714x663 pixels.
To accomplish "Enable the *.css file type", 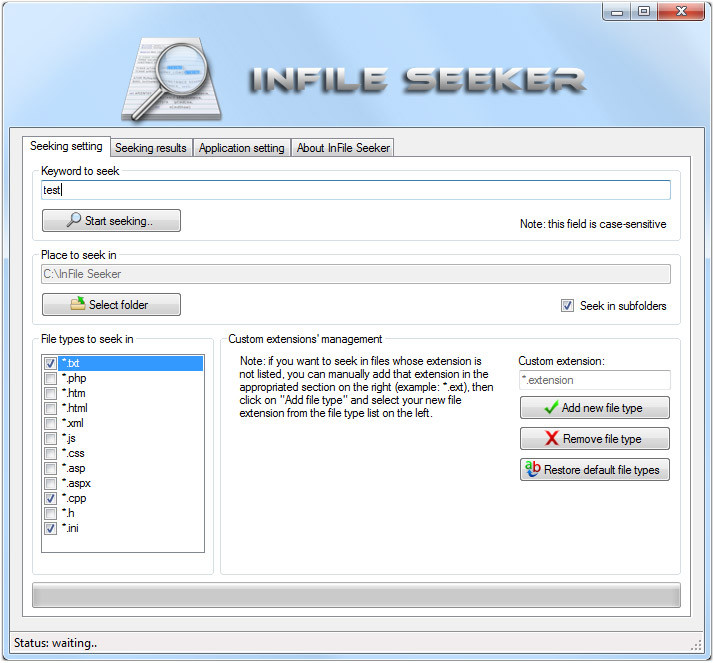I will [x=50, y=454].
